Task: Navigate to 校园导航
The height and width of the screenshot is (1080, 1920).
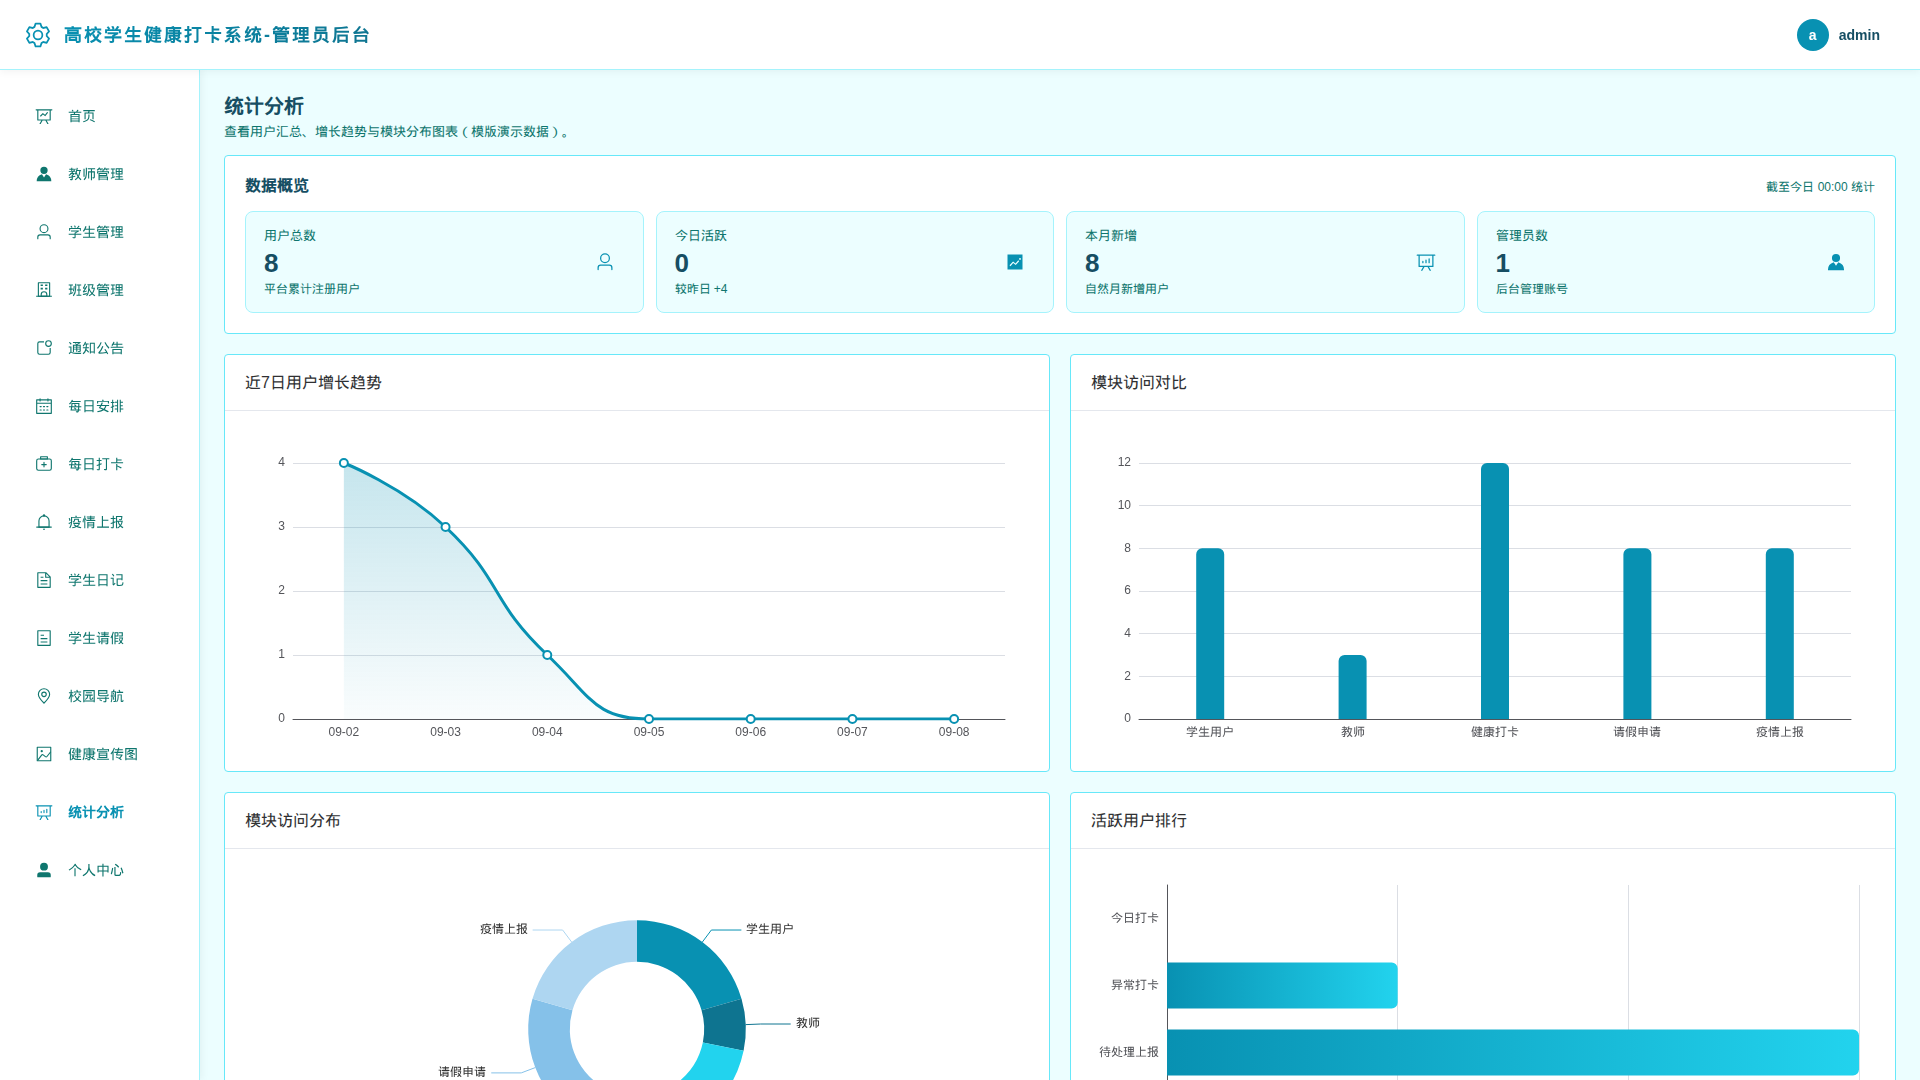Action: click(x=100, y=696)
